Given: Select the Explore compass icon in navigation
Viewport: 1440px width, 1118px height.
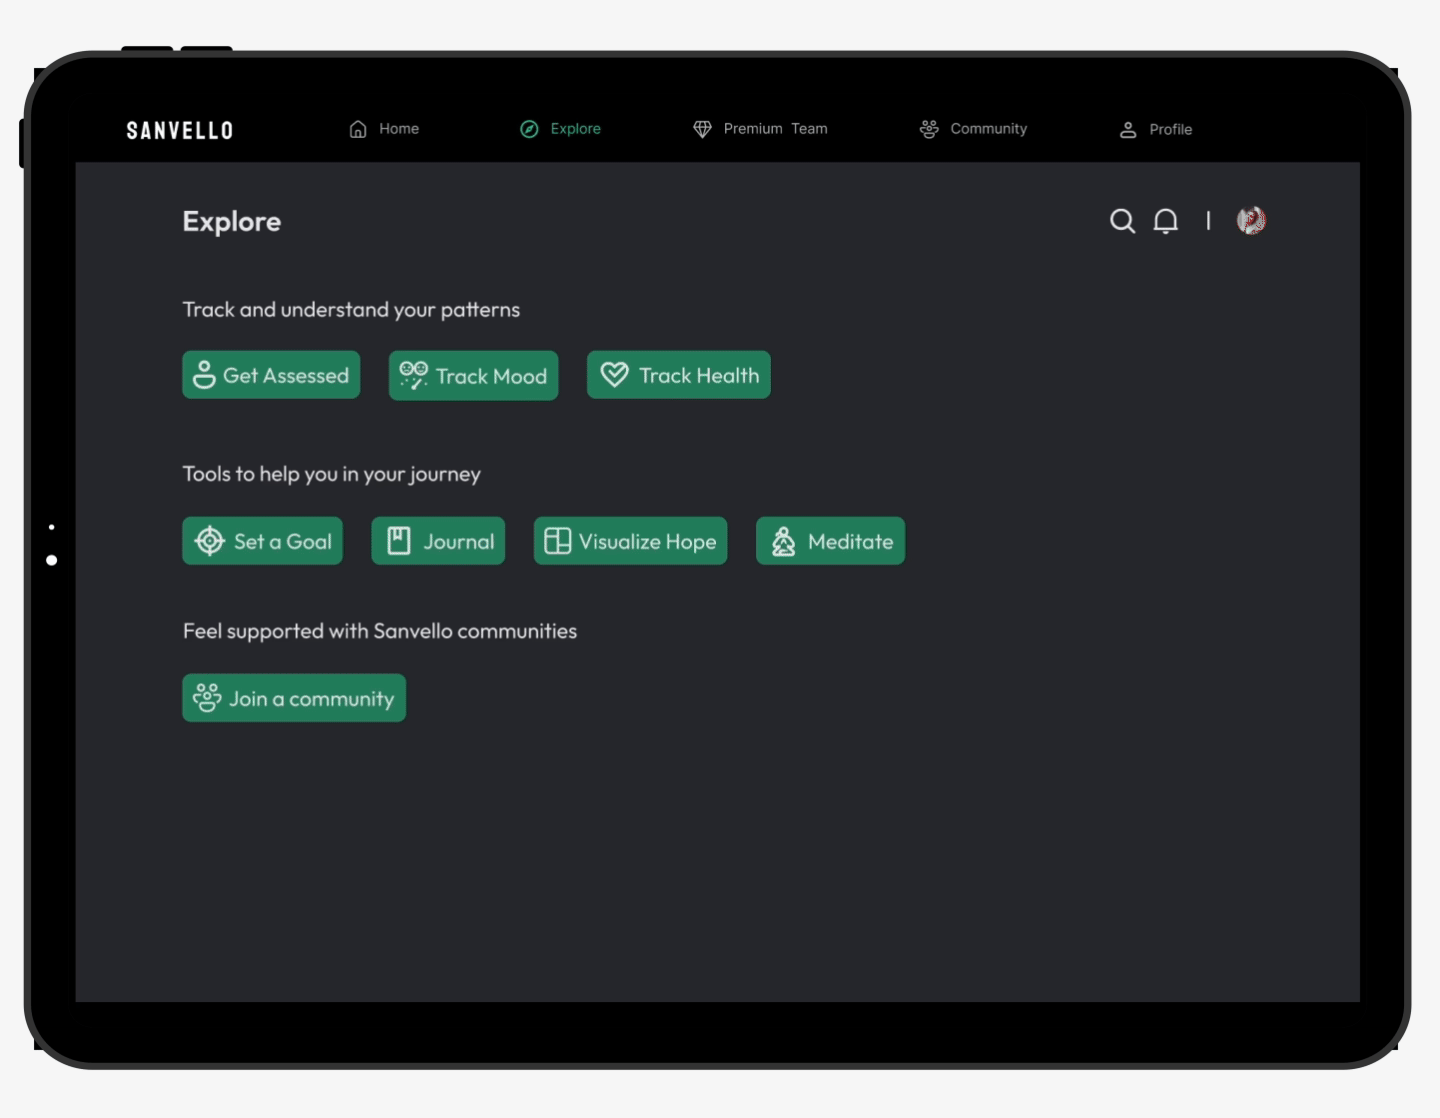Looking at the screenshot, I should coord(529,128).
